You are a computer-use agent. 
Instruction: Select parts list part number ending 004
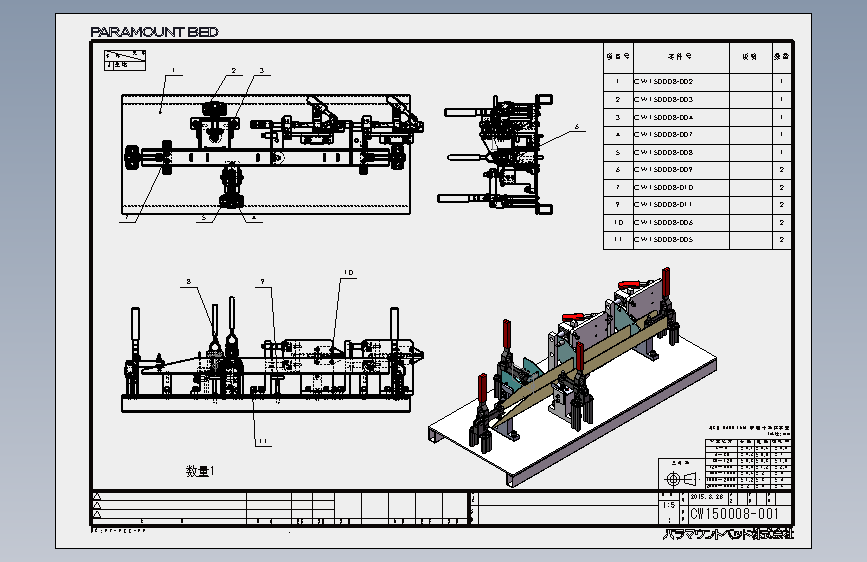(x=664, y=117)
